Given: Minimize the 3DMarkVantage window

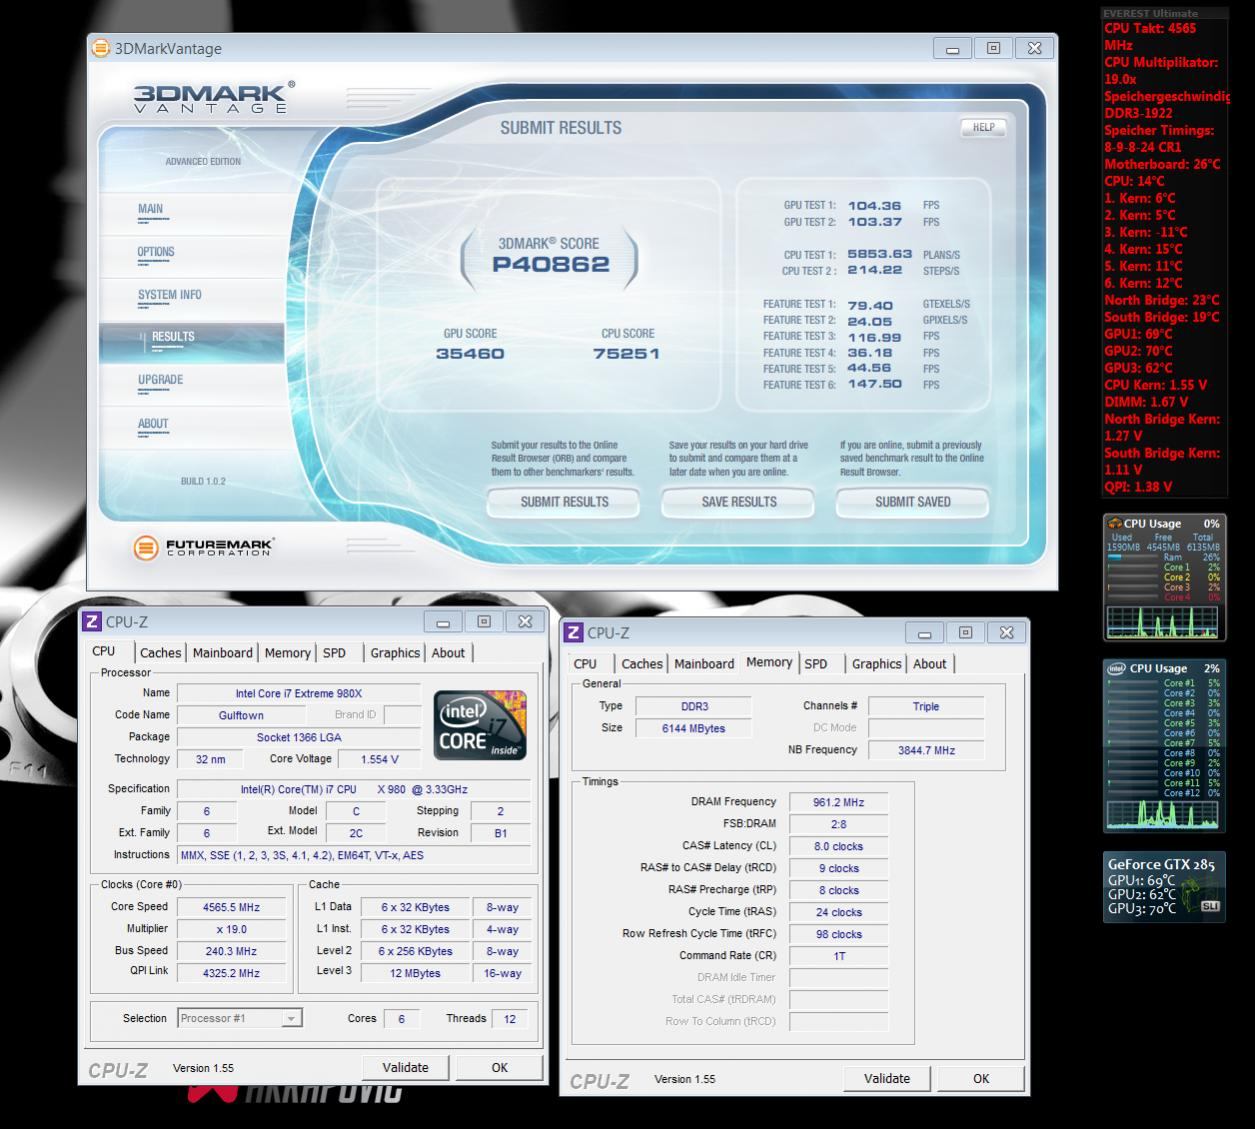Looking at the screenshot, I should [x=953, y=48].
